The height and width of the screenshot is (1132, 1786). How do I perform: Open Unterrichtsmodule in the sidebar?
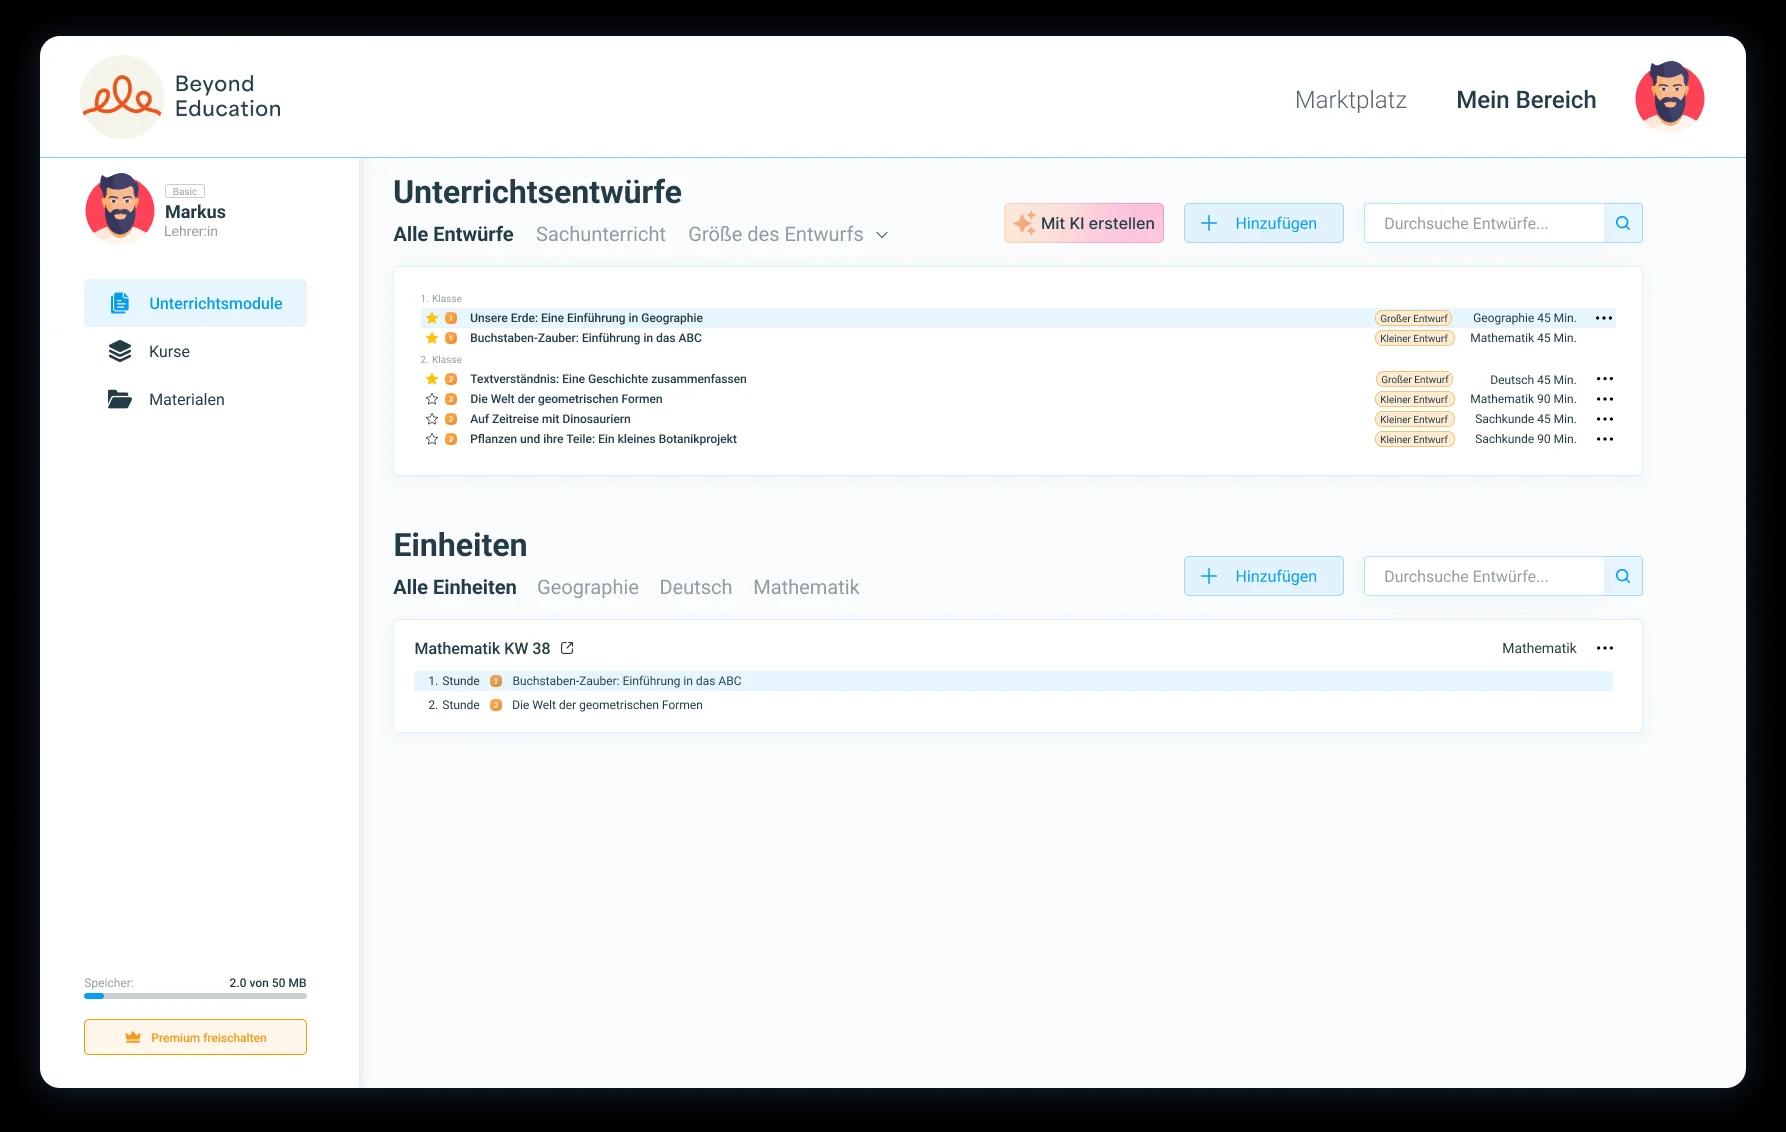(195, 303)
